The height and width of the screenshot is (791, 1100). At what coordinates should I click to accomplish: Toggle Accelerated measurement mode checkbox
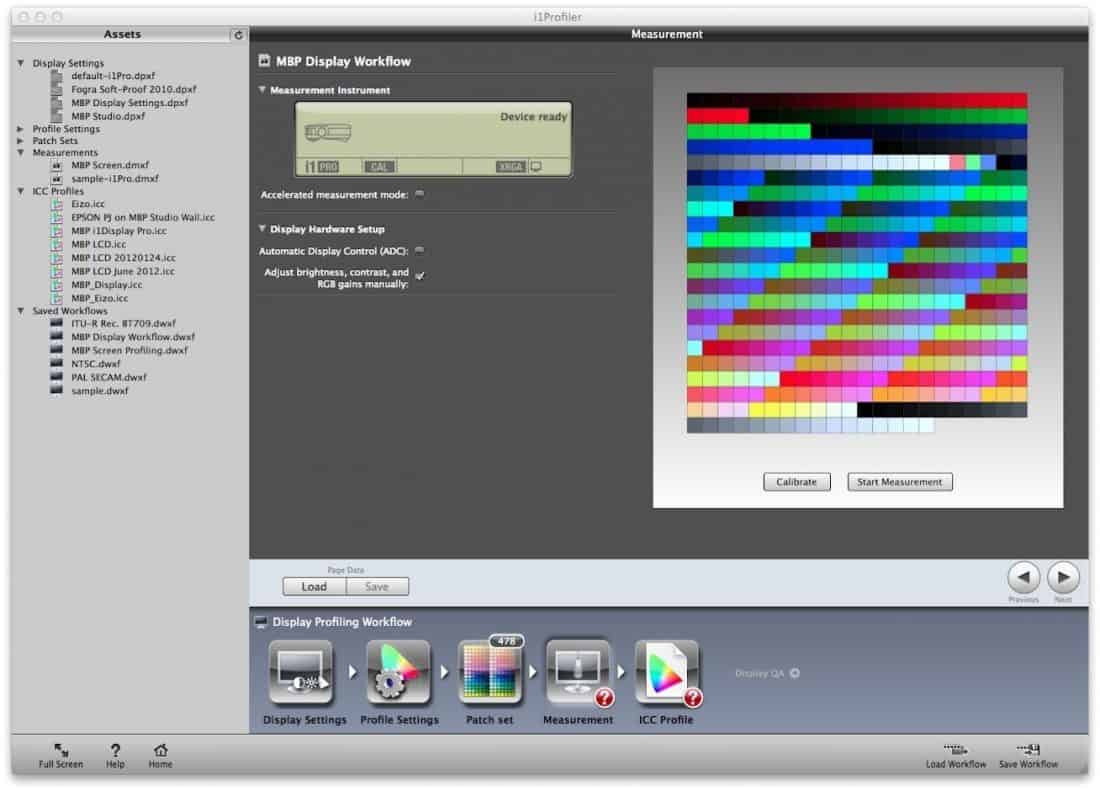tap(419, 195)
